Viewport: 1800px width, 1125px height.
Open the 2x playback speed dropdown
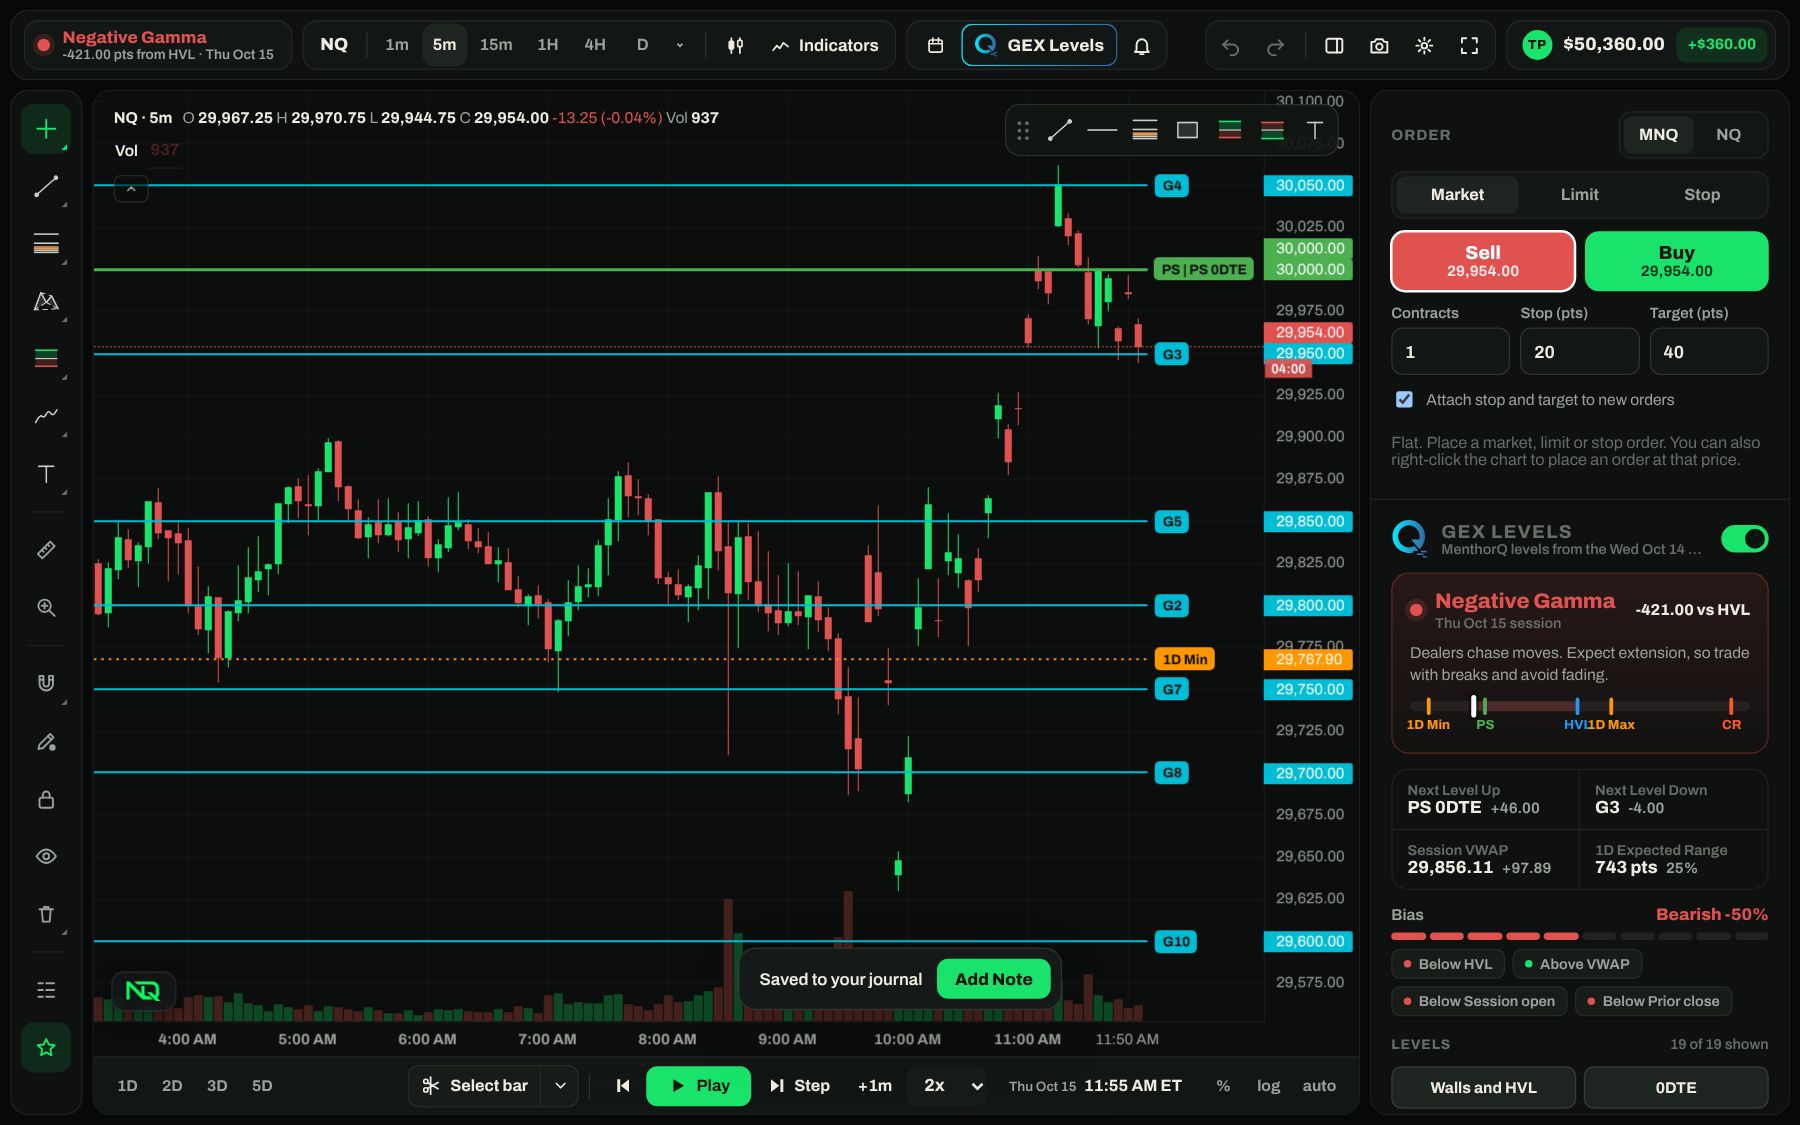point(953,1086)
